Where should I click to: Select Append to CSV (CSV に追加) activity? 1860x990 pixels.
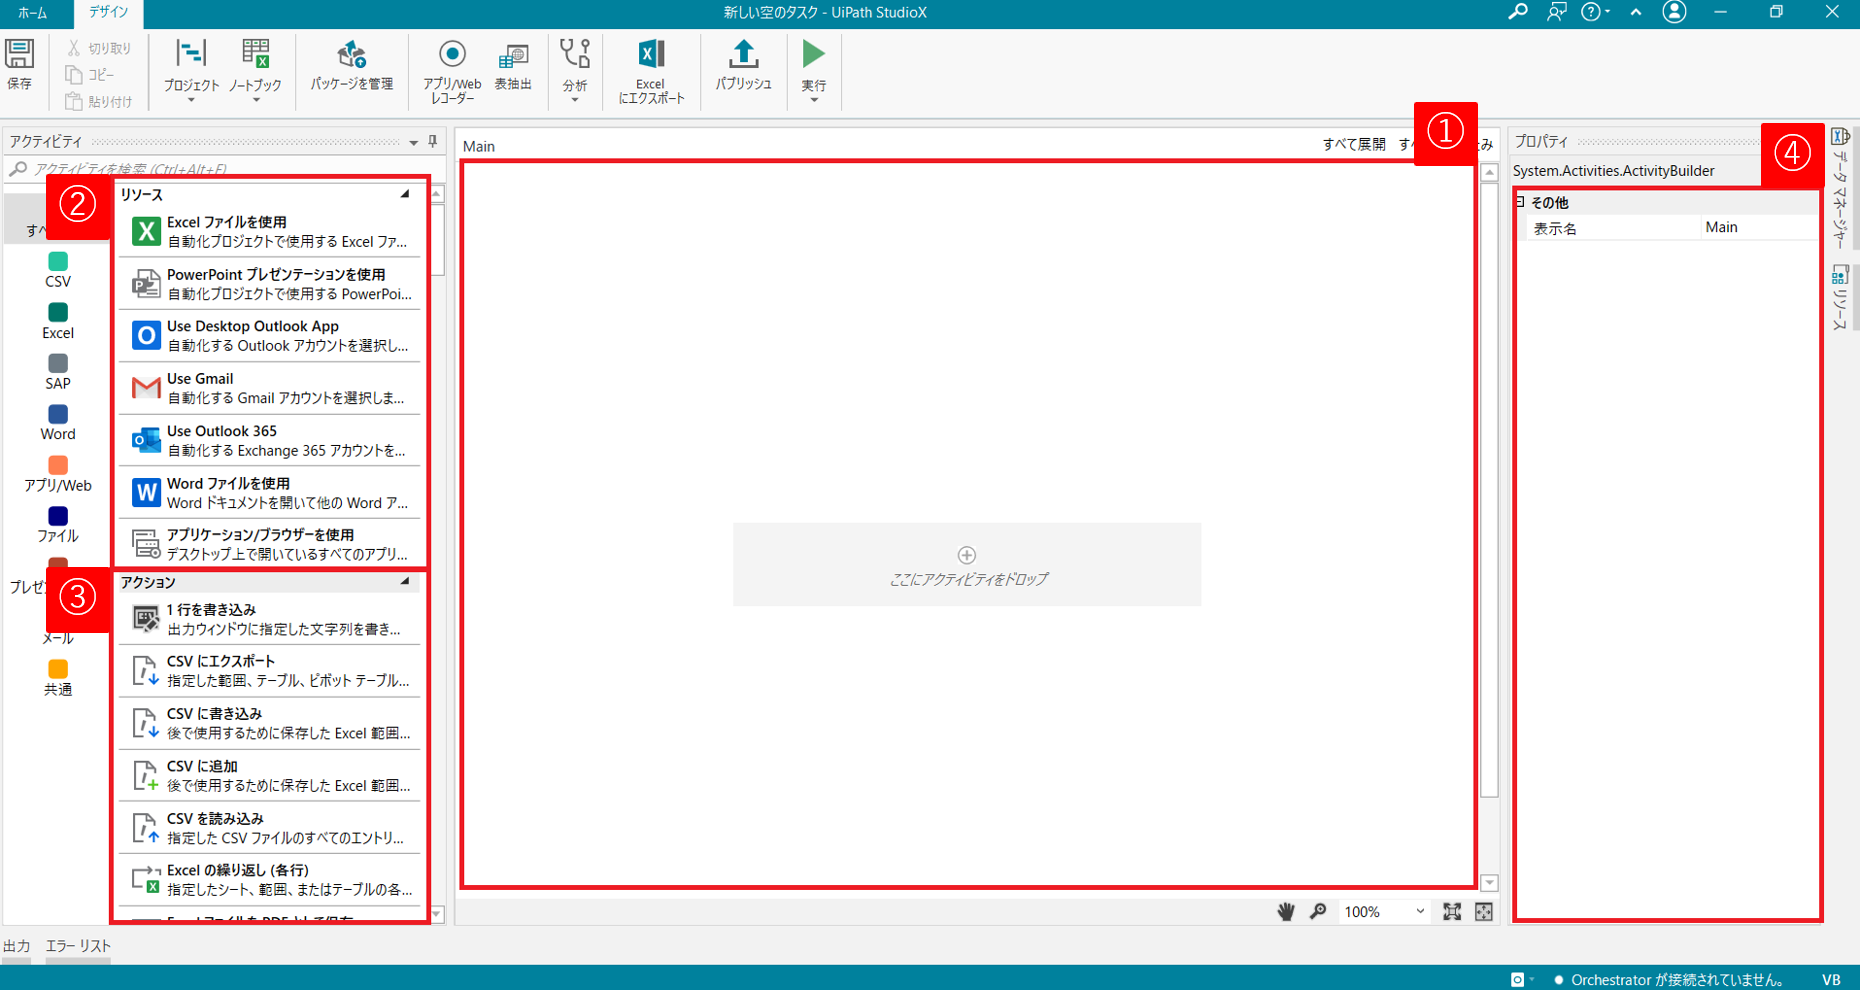pyautogui.click(x=270, y=776)
